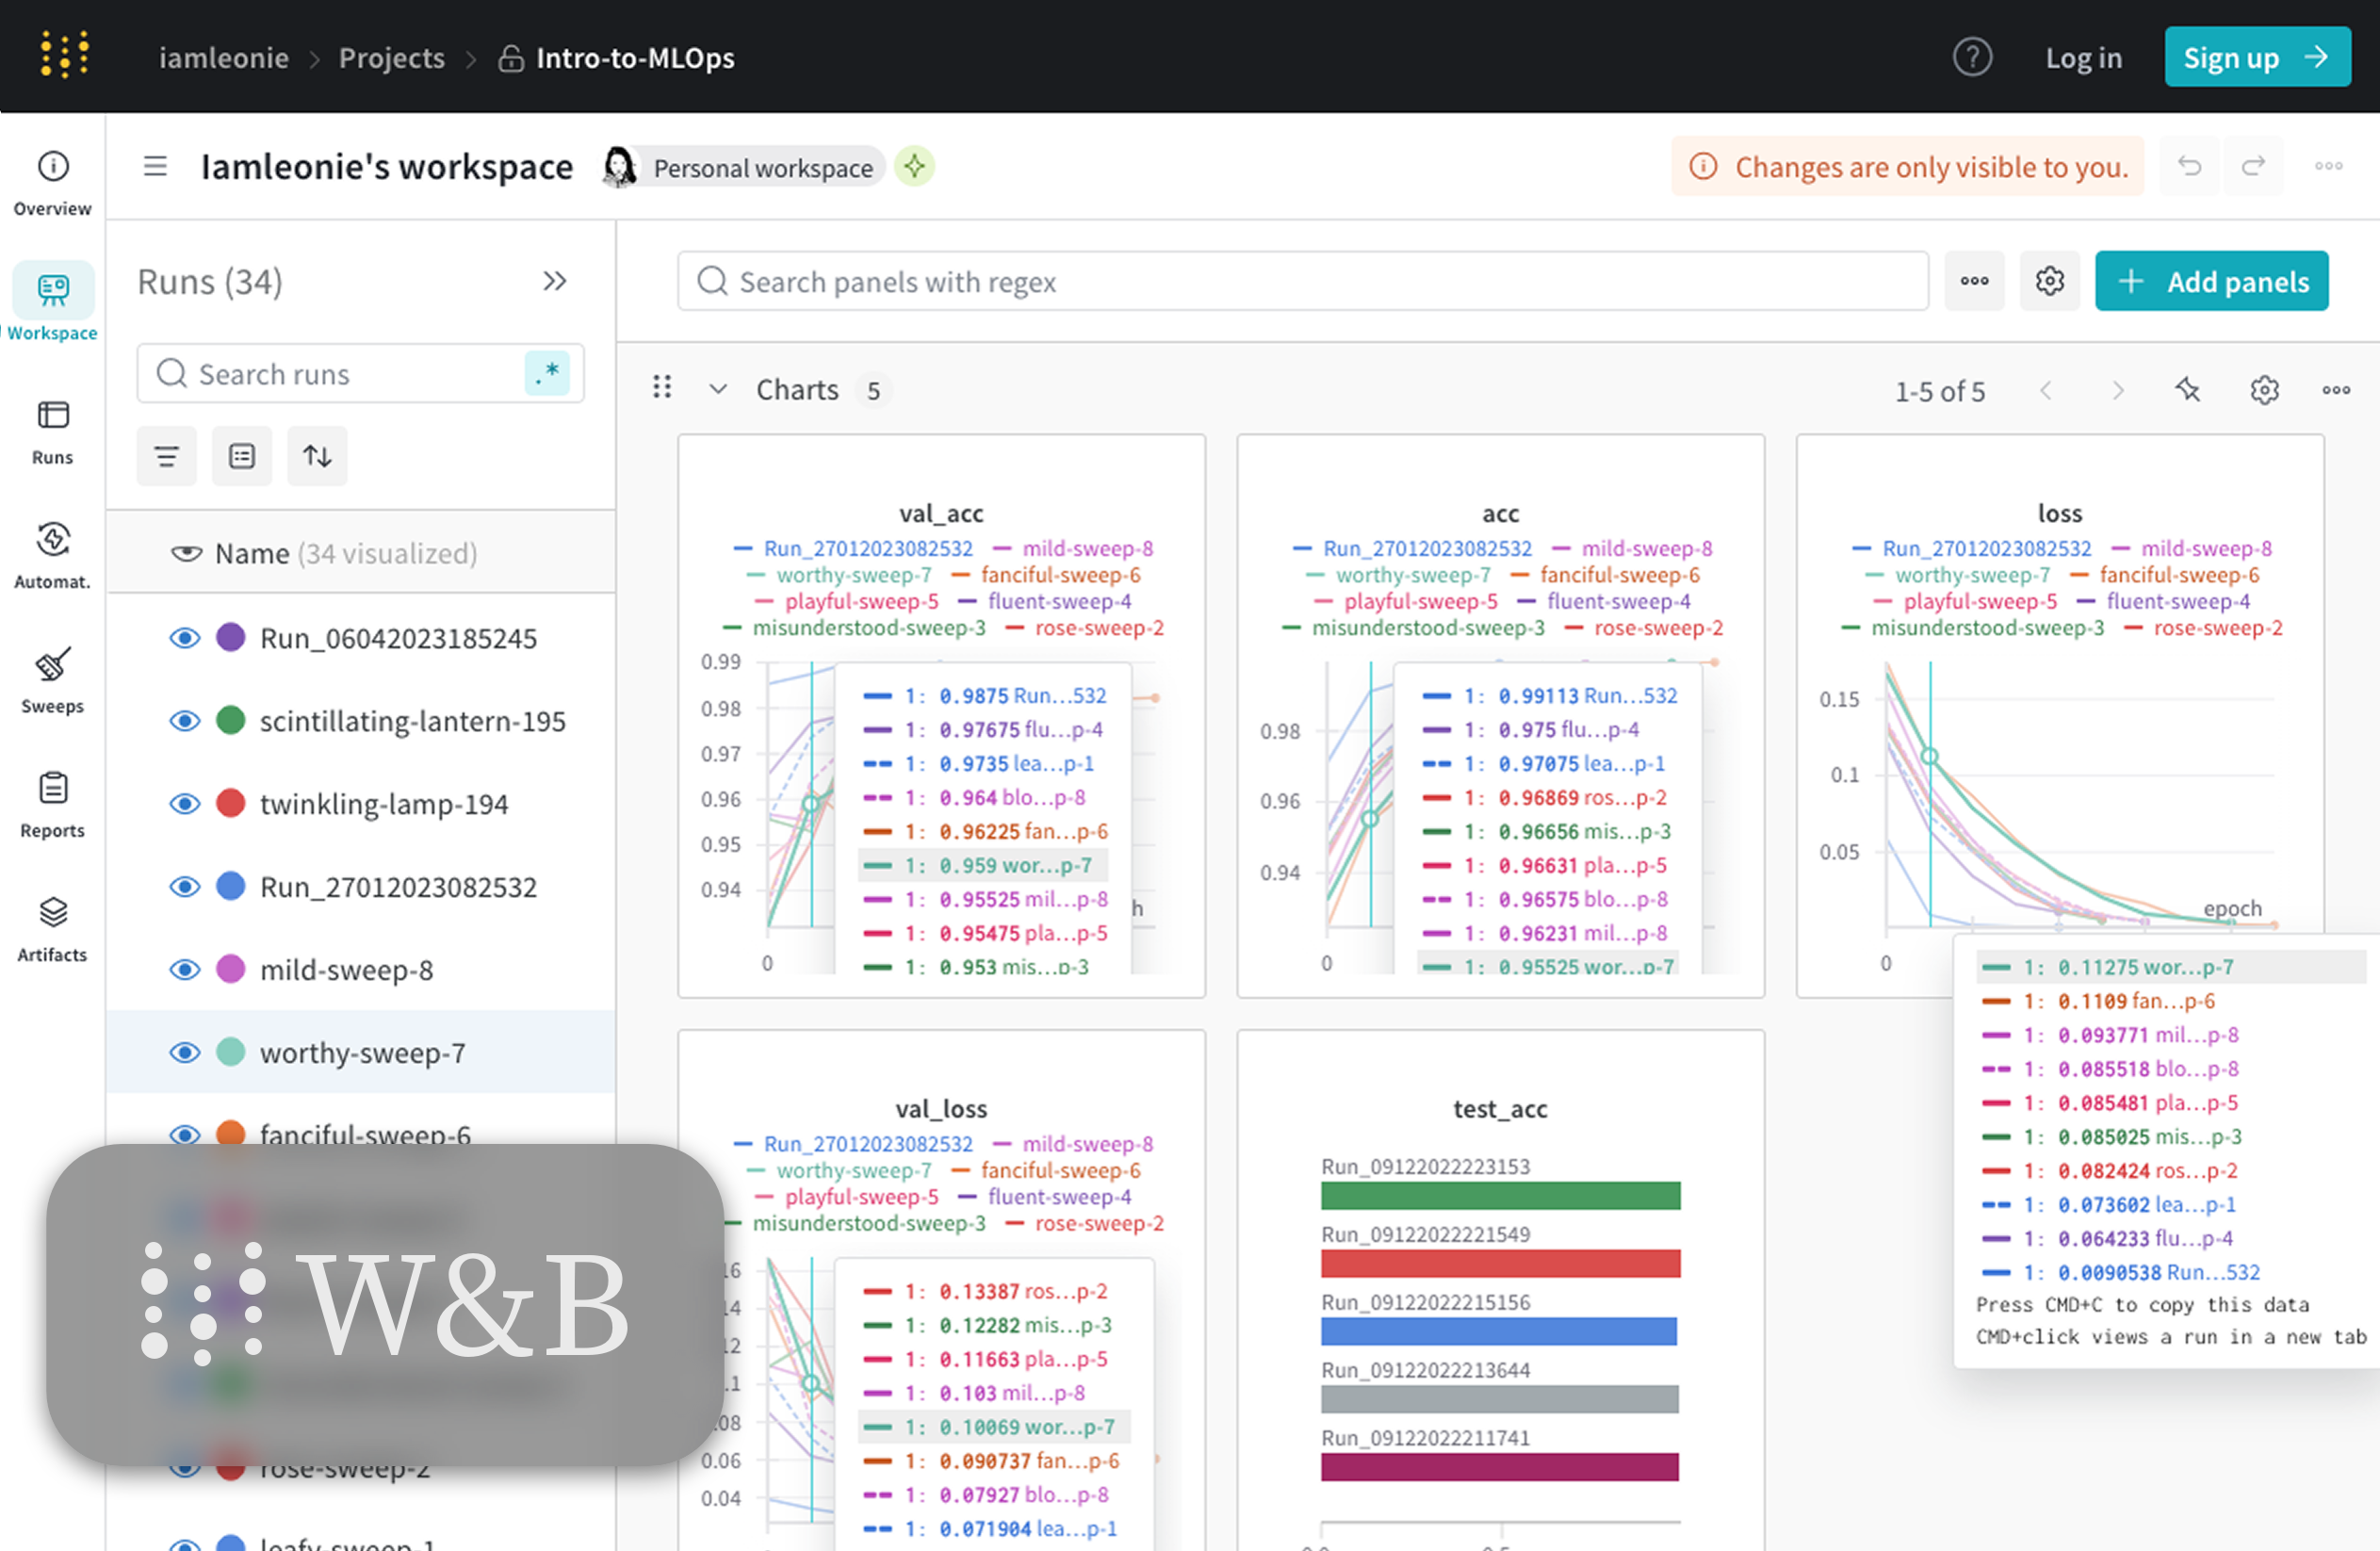Toggle the eye icon in Name header
2380x1551 pixels.
tap(186, 553)
